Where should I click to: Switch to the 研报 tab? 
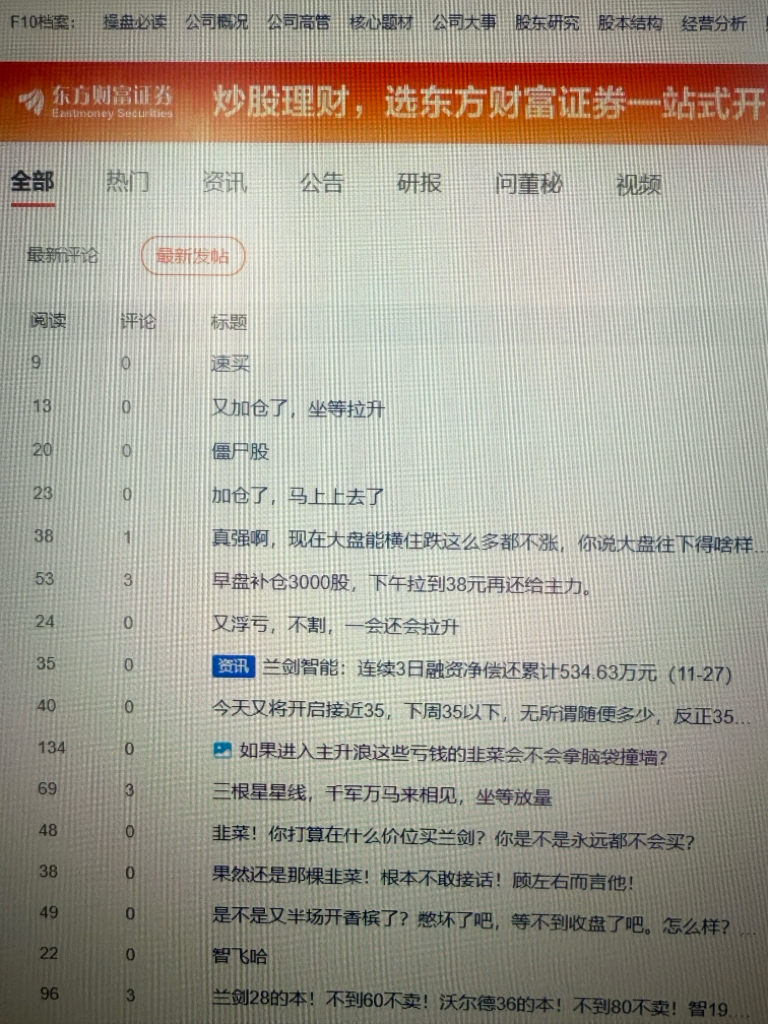point(419,184)
